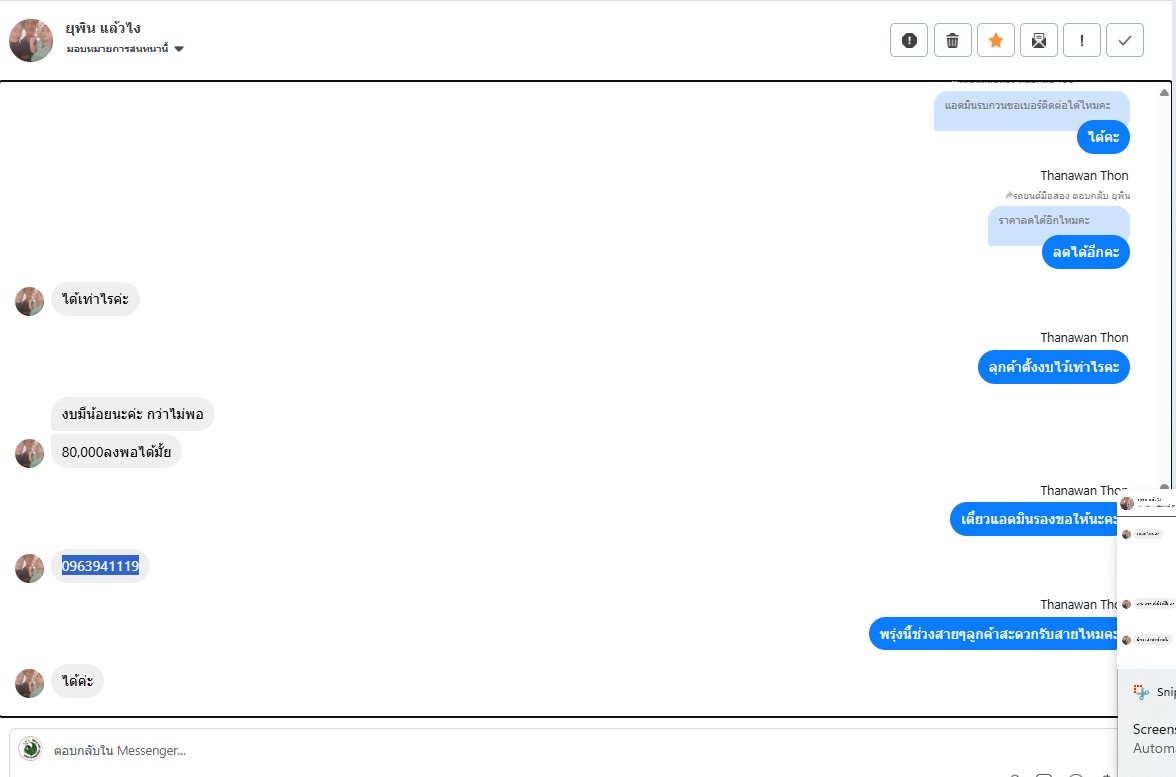The width and height of the screenshot is (1176, 777).
Task: Mark conversation as spam via octagon icon
Action: (x=909, y=40)
